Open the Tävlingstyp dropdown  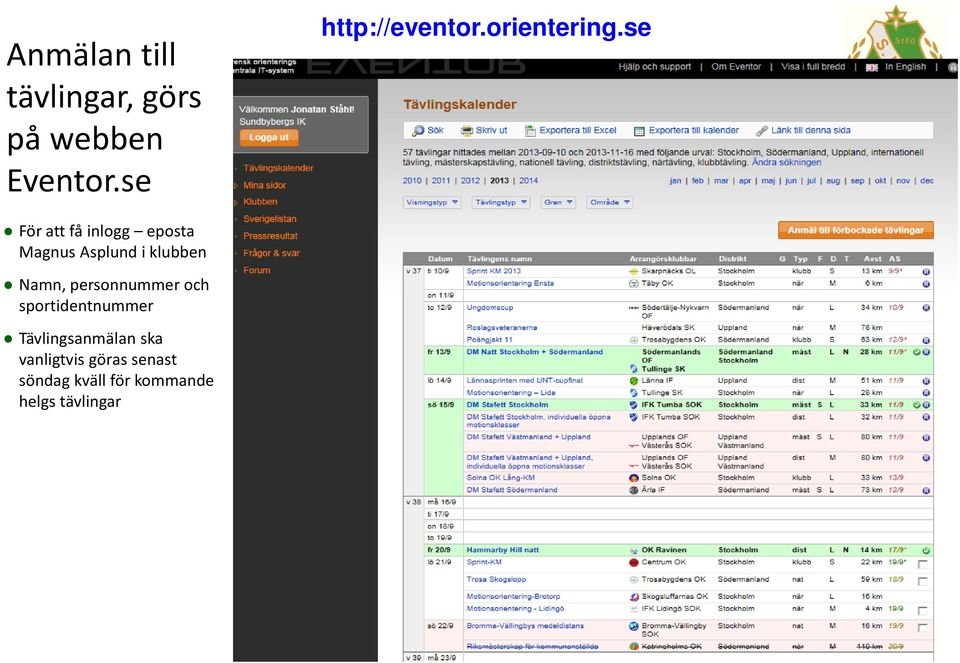[x=501, y=203]
